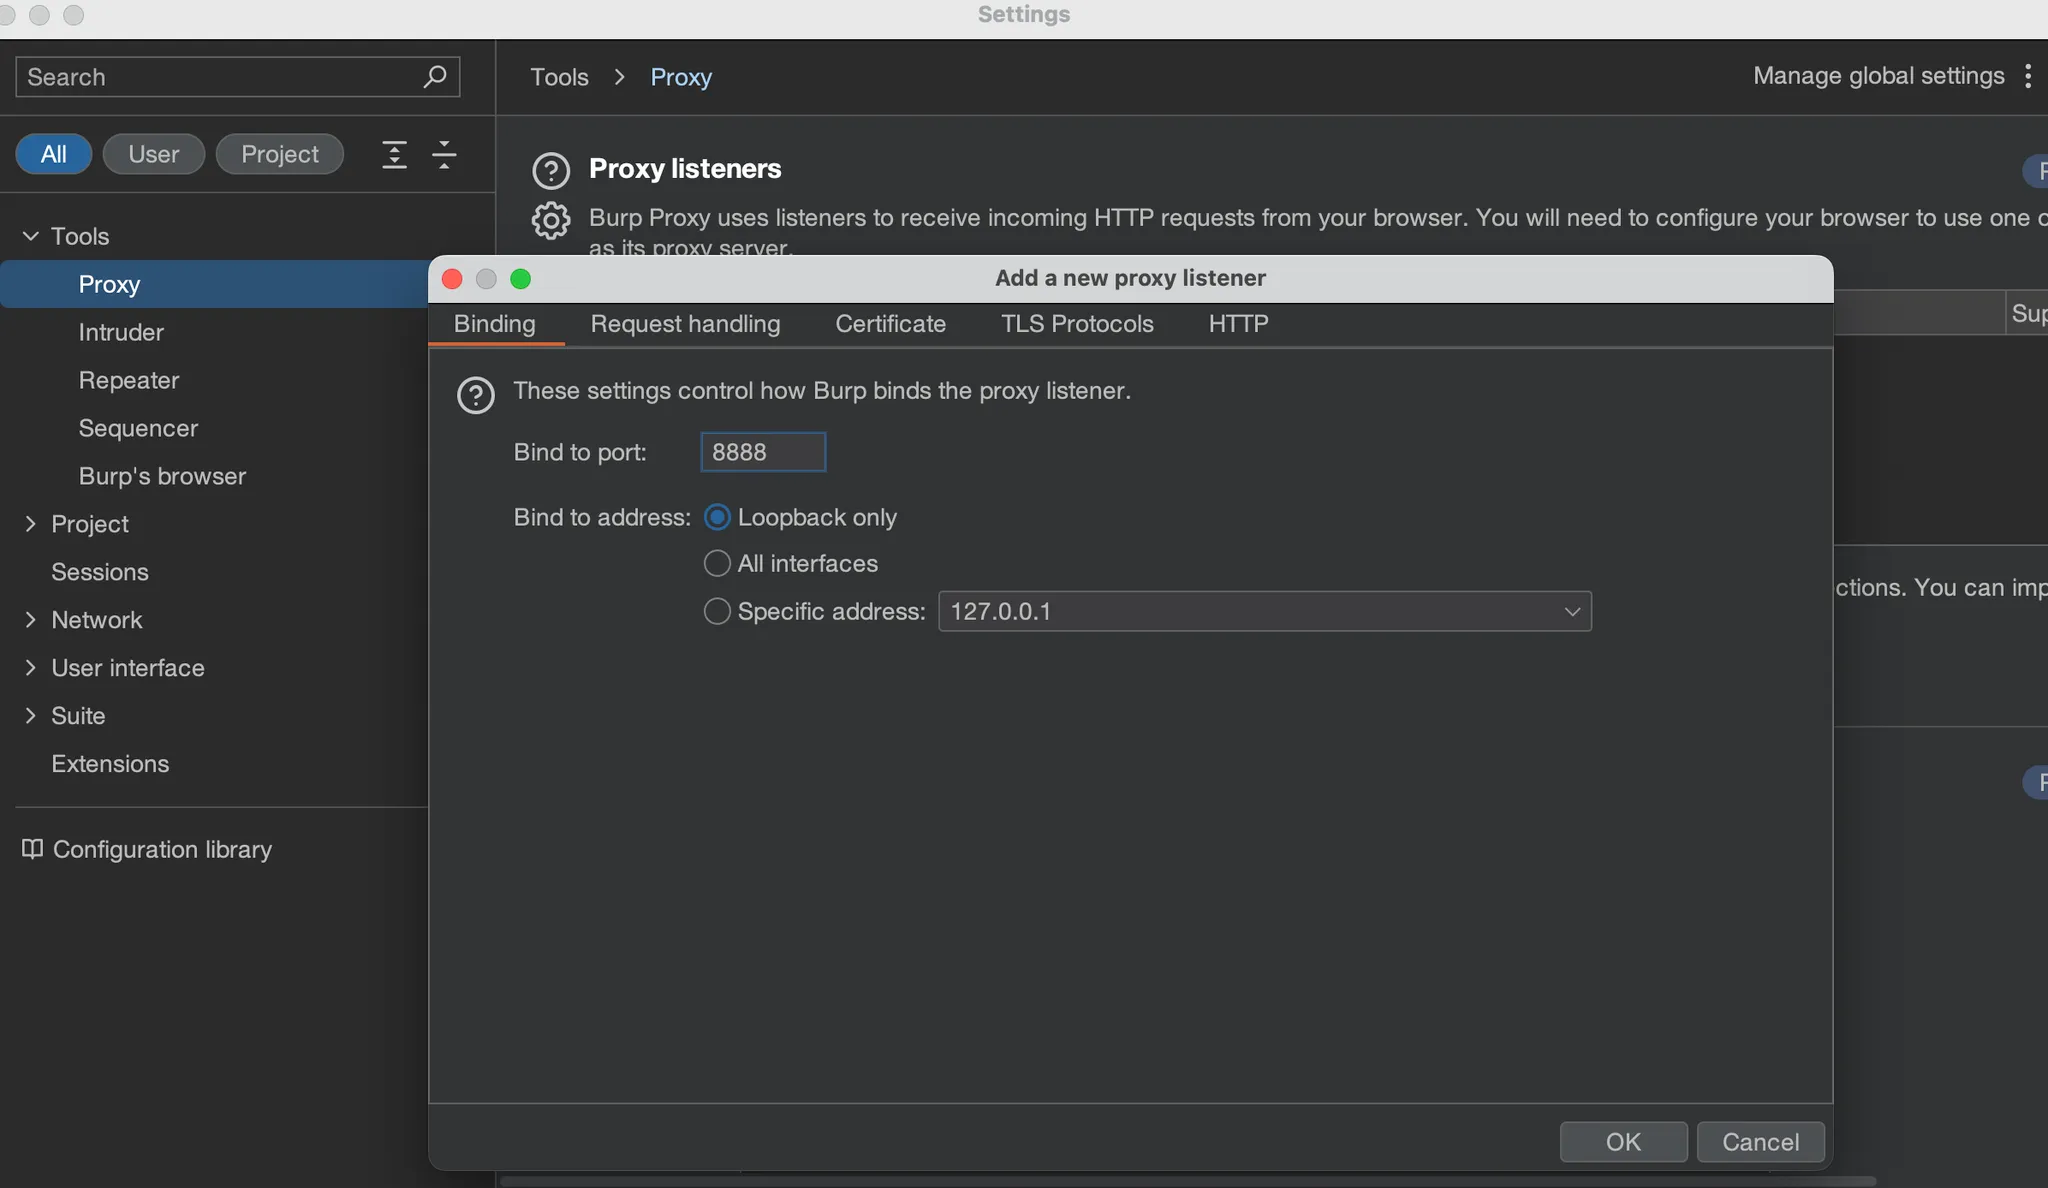Click the expand all sections icon

394,154
